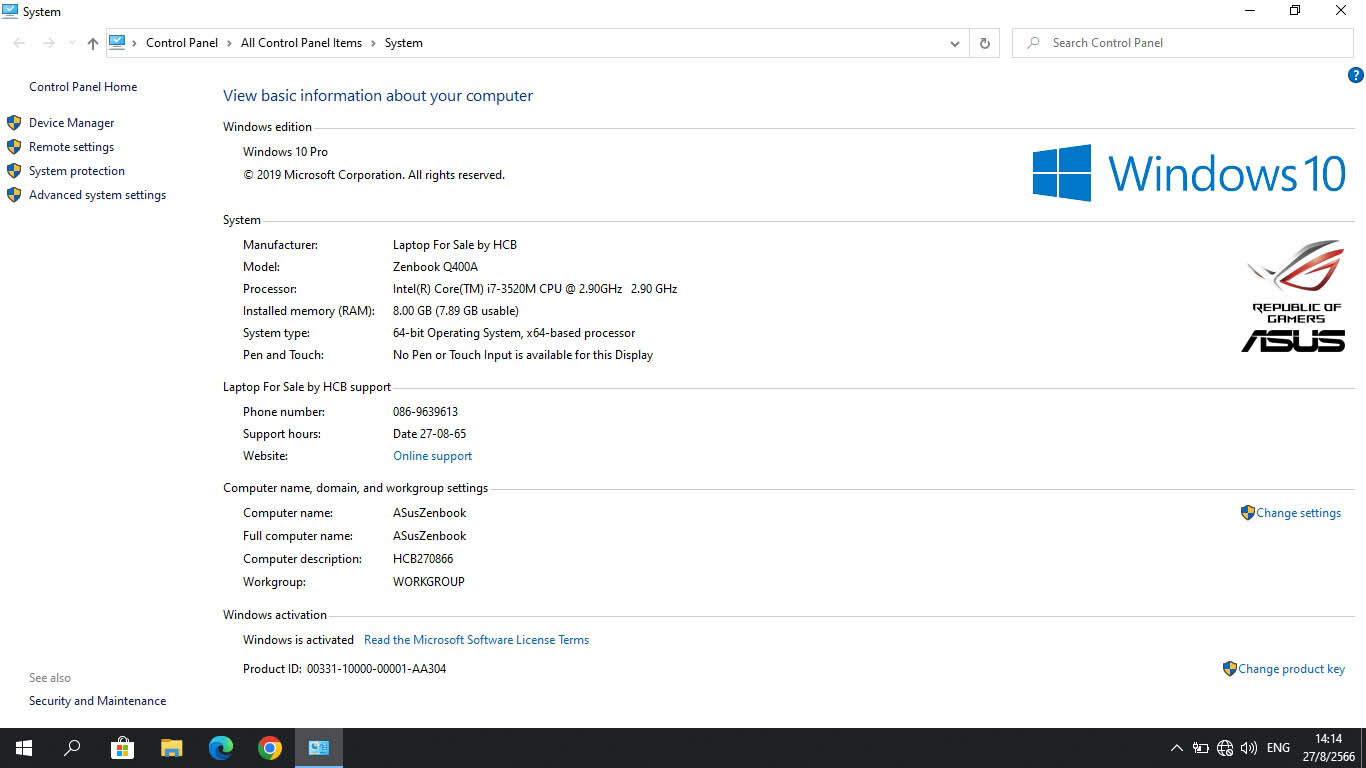Click the Full computer name value ASusZenbook
This screenshot has width=1366, height=768.
point(429,536)
